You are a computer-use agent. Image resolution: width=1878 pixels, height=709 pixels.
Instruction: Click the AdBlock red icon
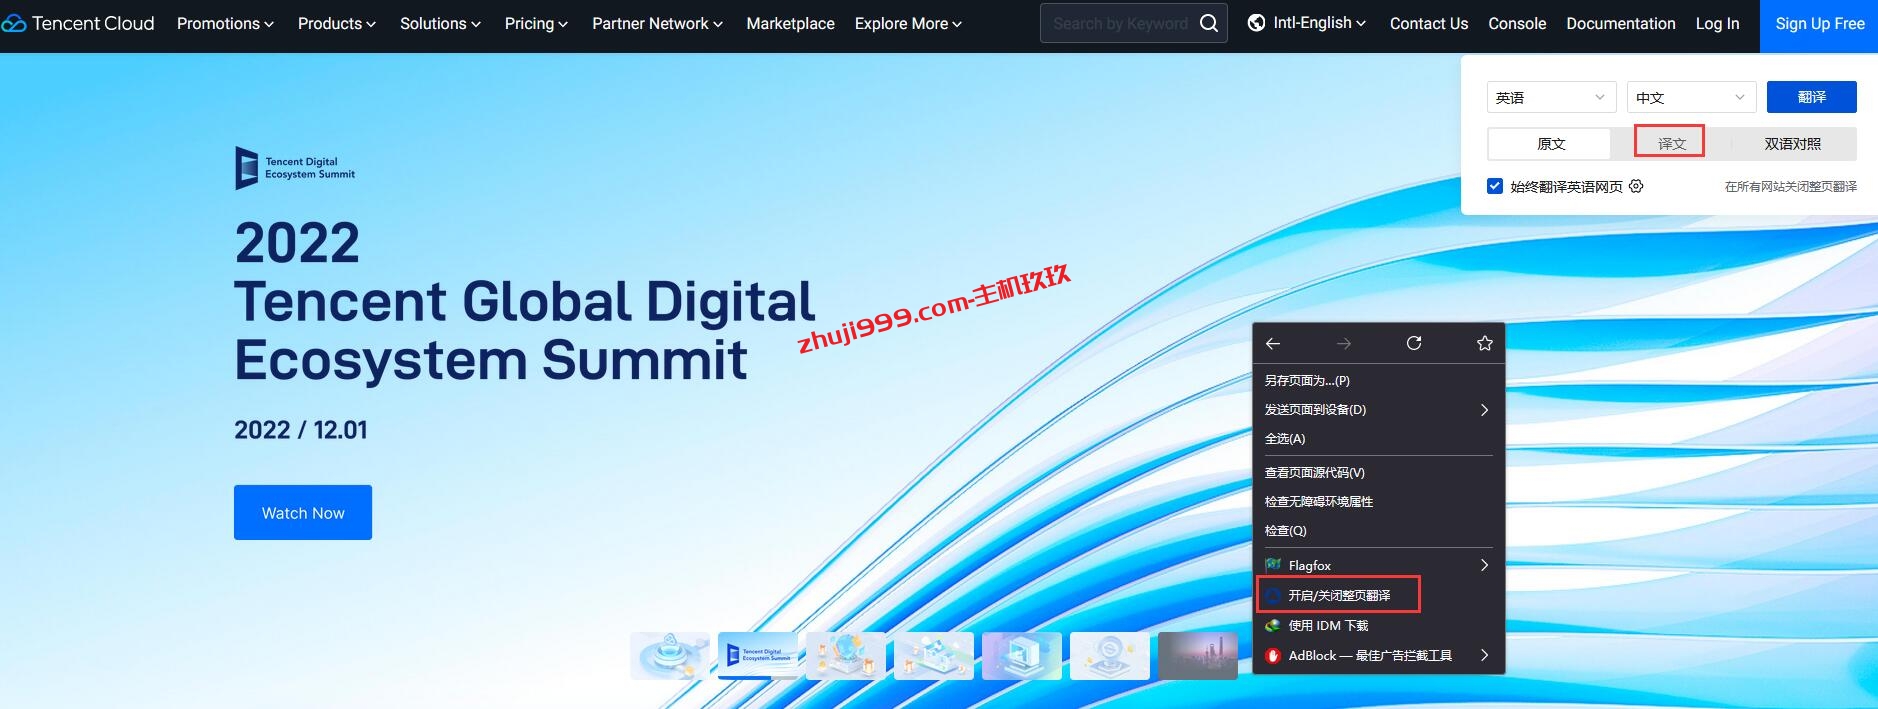[x=1273, y=655]
